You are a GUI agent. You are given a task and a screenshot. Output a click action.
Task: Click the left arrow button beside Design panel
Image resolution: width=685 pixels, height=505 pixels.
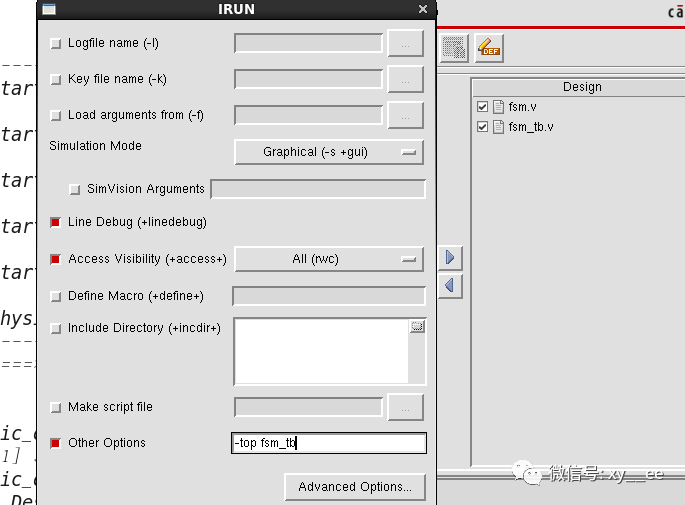pyautogui.click(x=450, y=286)
